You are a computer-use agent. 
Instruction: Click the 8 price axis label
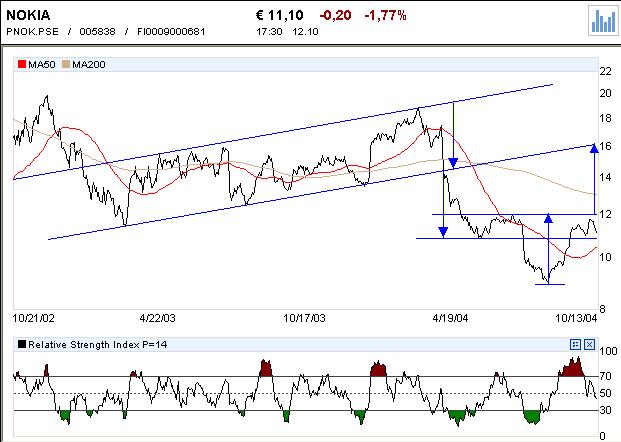602,309
